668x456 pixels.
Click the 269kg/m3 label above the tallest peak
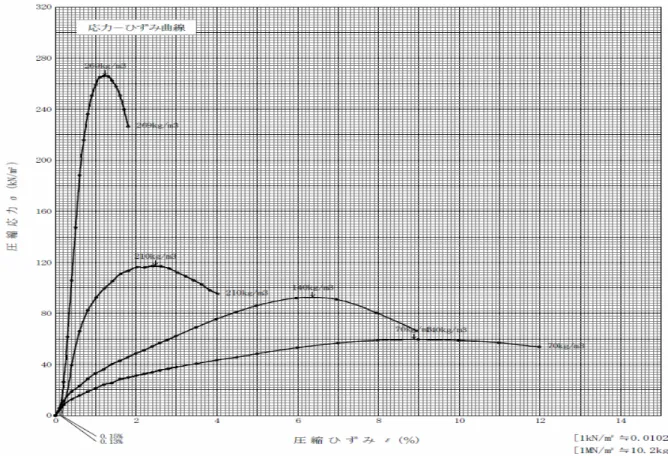click(105, 66)
